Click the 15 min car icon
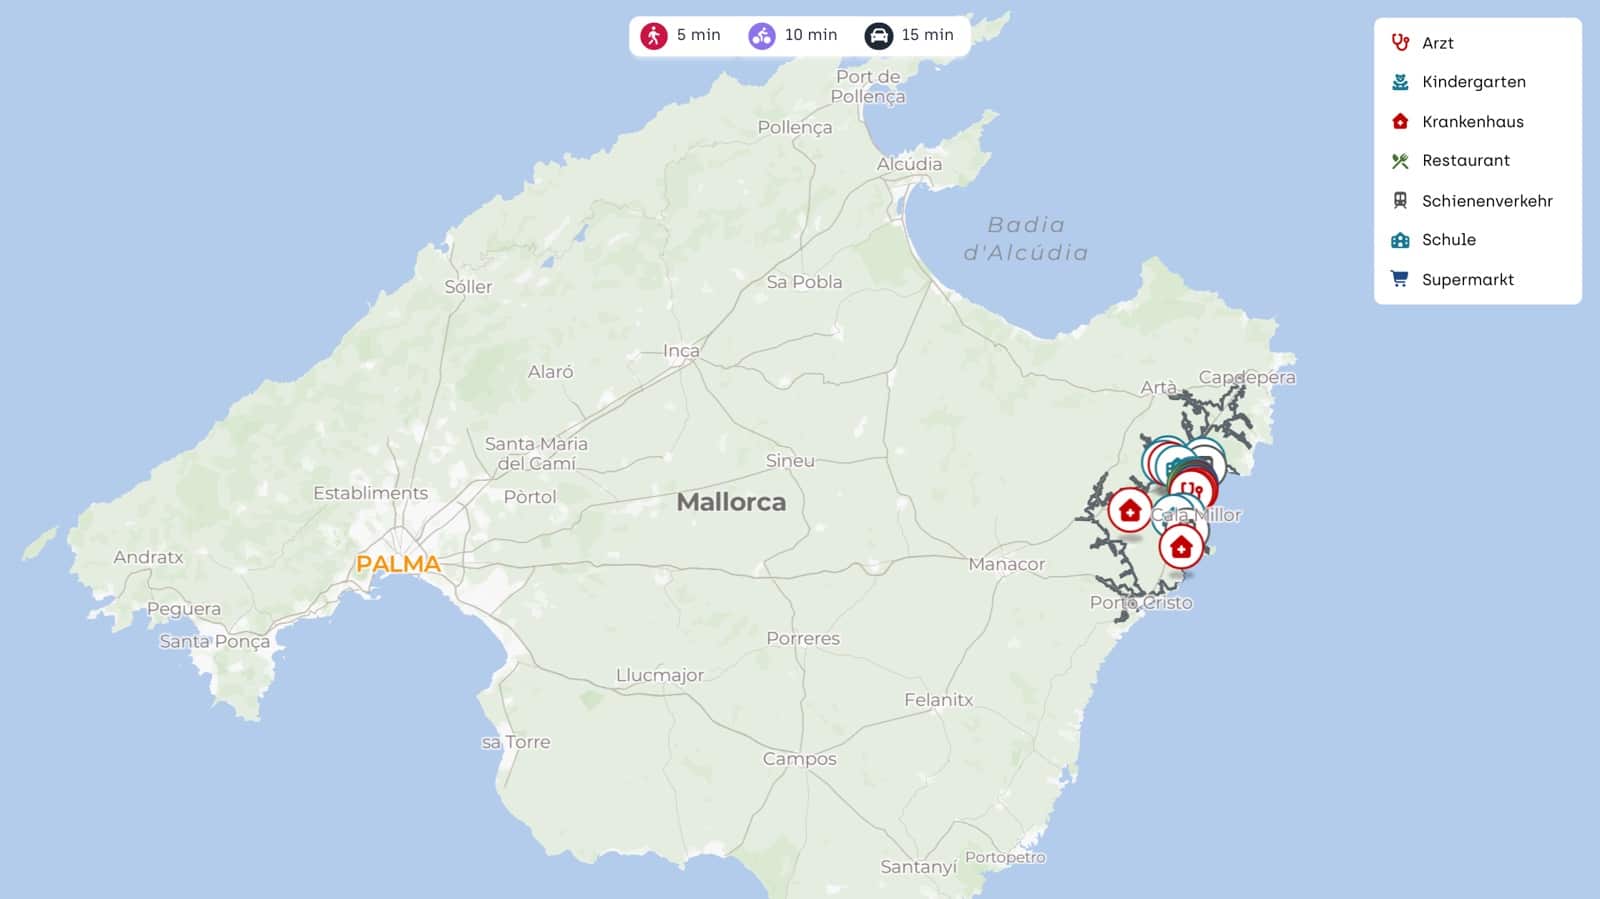The height and width of the screenshot is (899, 1600). click(x=879, y=36)
